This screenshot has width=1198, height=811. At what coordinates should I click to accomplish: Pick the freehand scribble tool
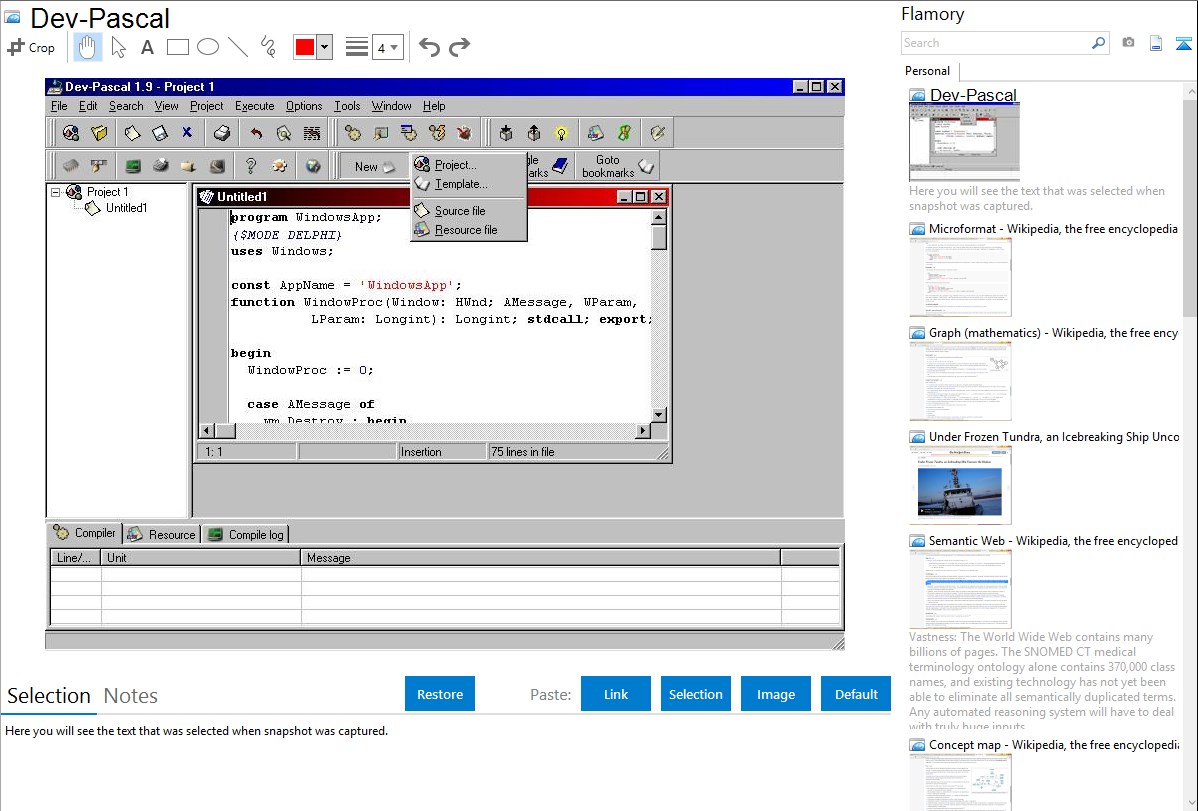(268, 47)
